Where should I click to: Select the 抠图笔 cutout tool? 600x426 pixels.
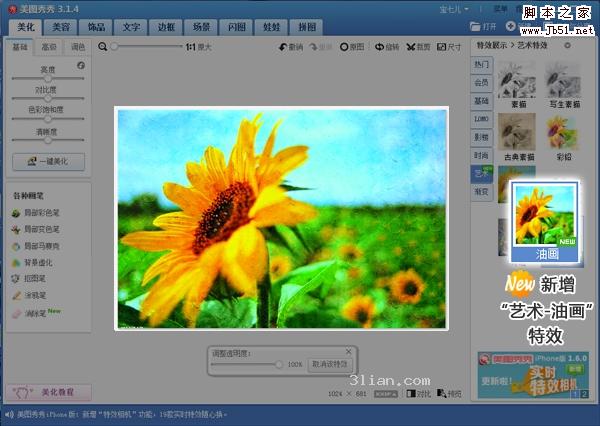tap(29, 279)
